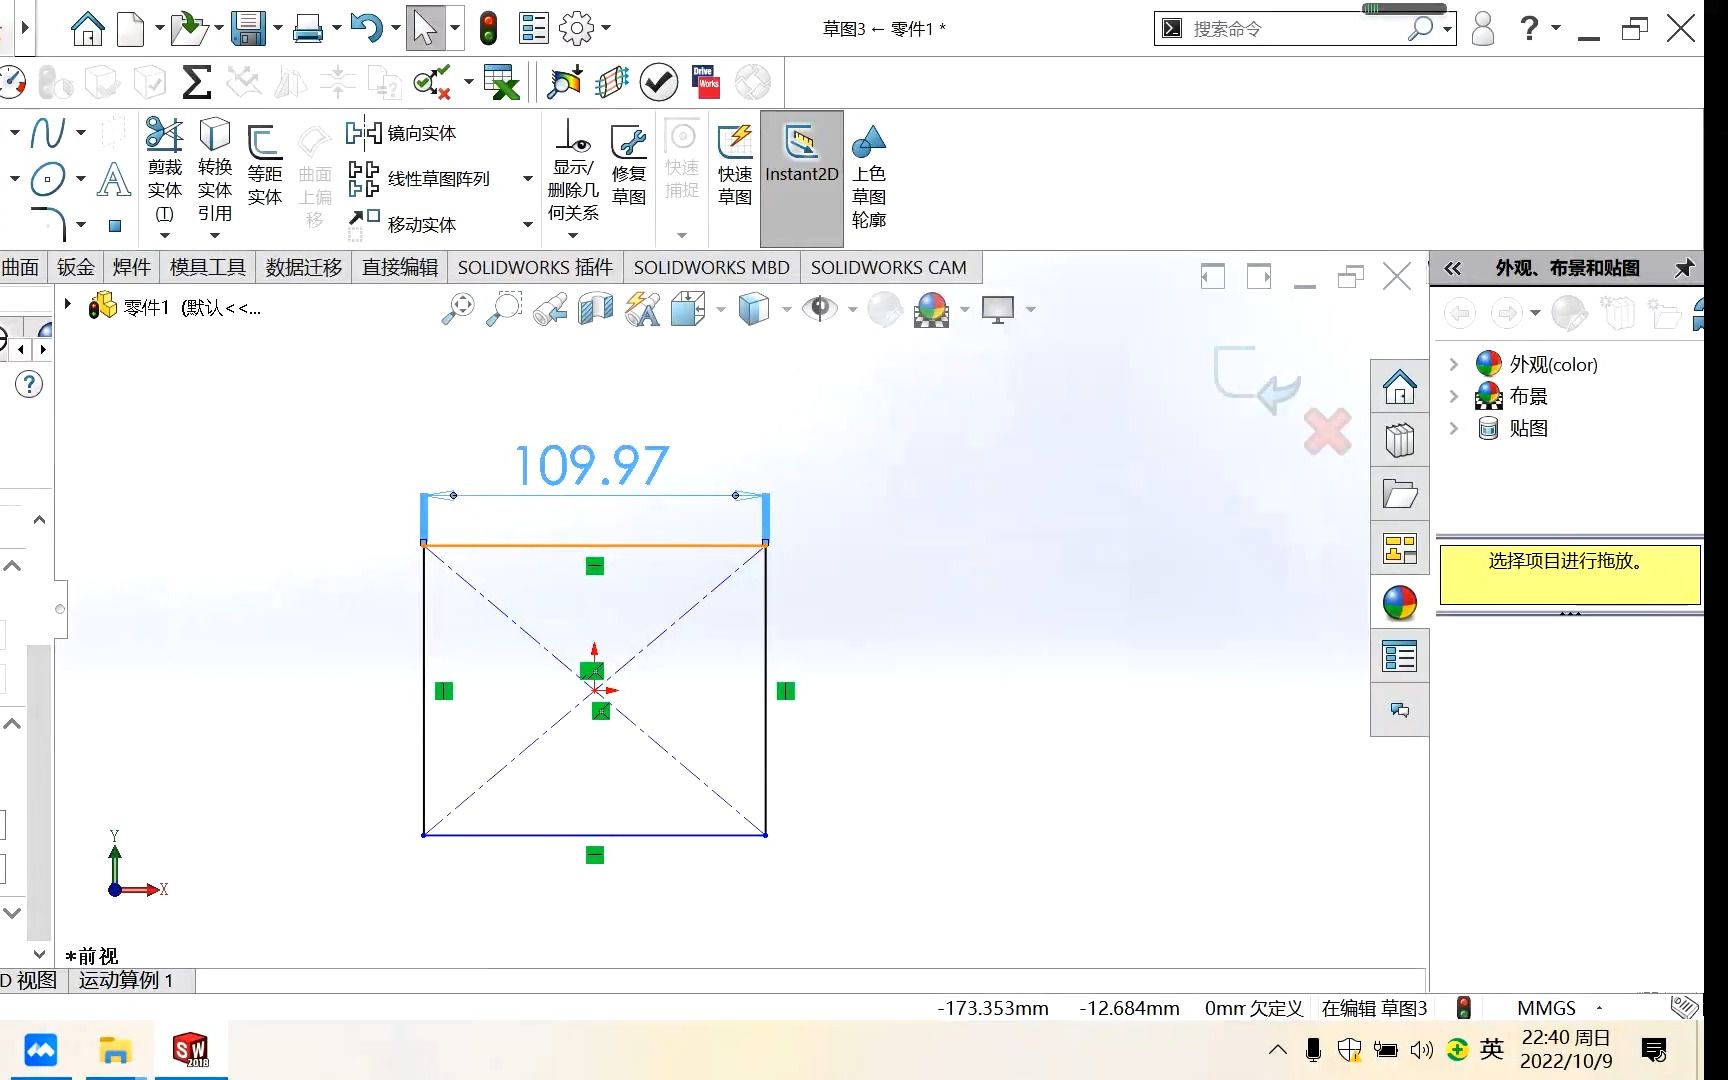Click Linear Sketch Pattern (线性草图阵列)
Image resolution: width=1728 pixels, height=1080 pixels.
point(419,179)
